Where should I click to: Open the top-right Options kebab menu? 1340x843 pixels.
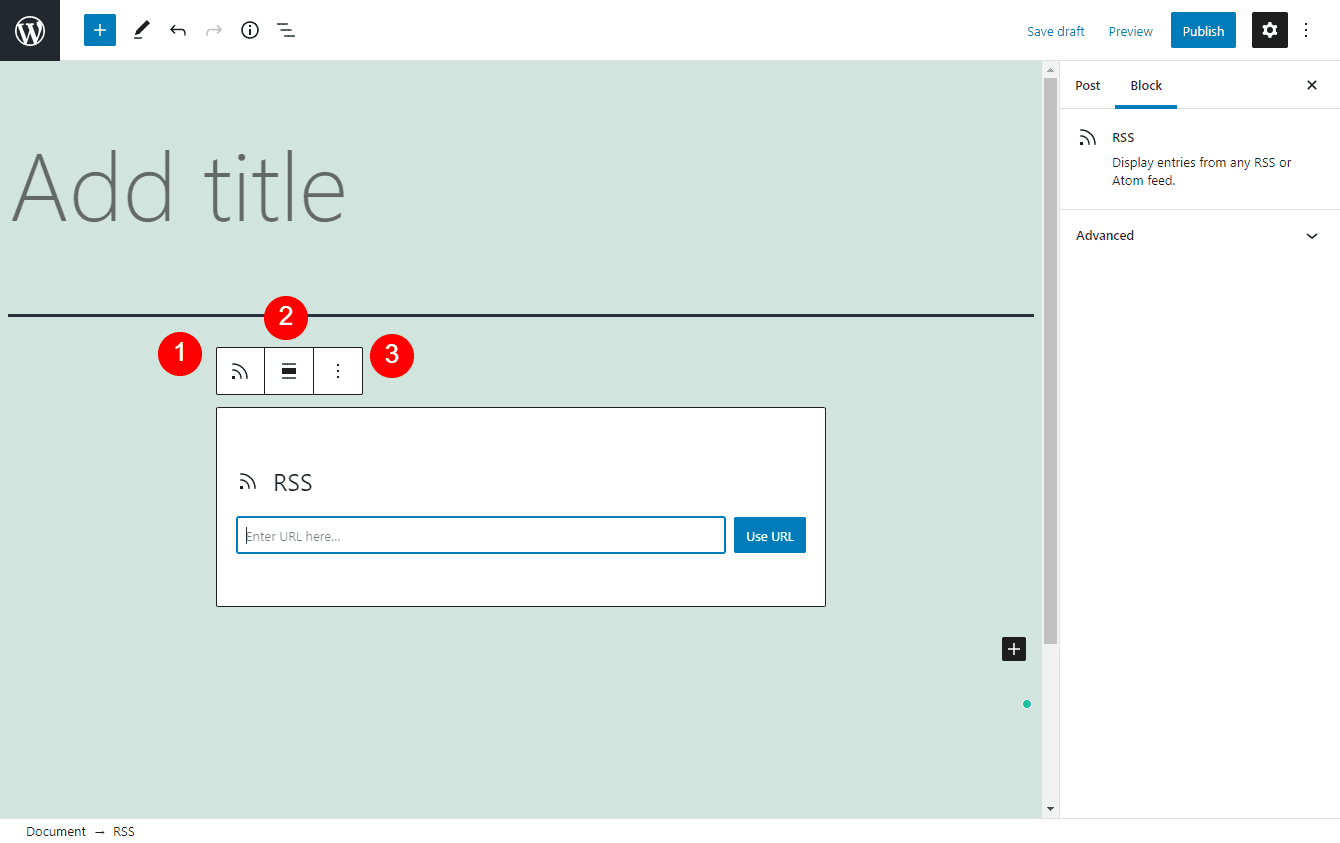click(x=1306, y=30)
